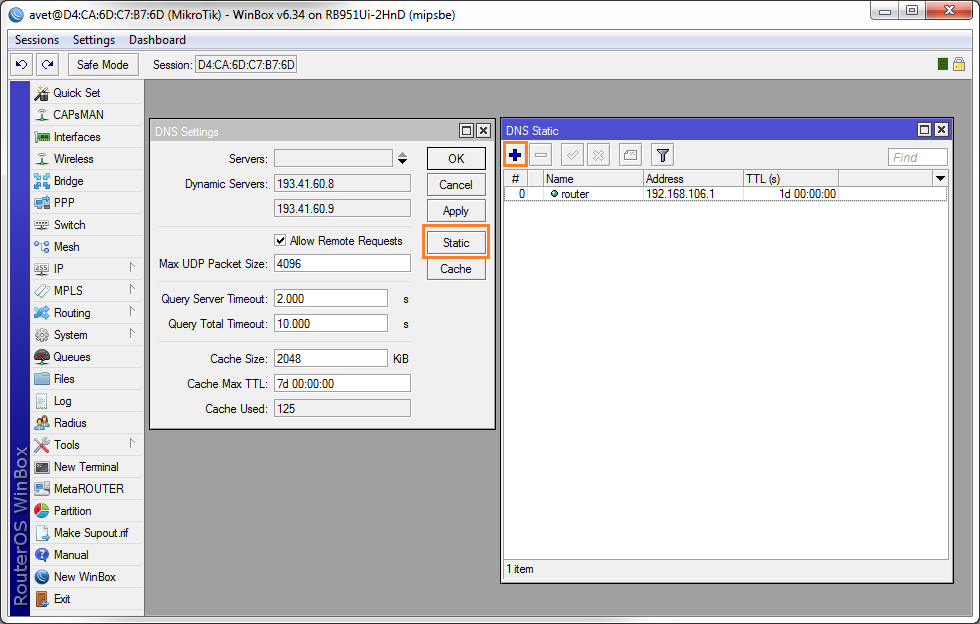Expand the Routing submenu in sidebar
This screenshot has width=980, height=624.
click(72, 313)
